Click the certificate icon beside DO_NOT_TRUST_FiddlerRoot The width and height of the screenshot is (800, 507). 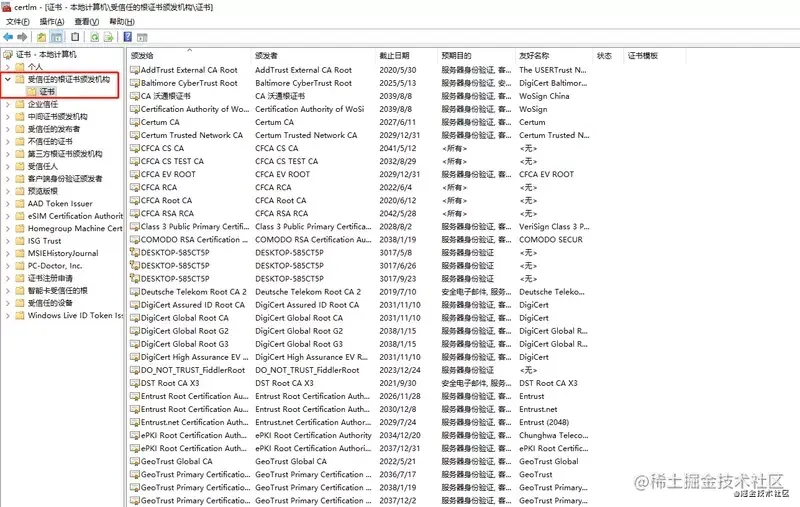[x=135, y=370]
